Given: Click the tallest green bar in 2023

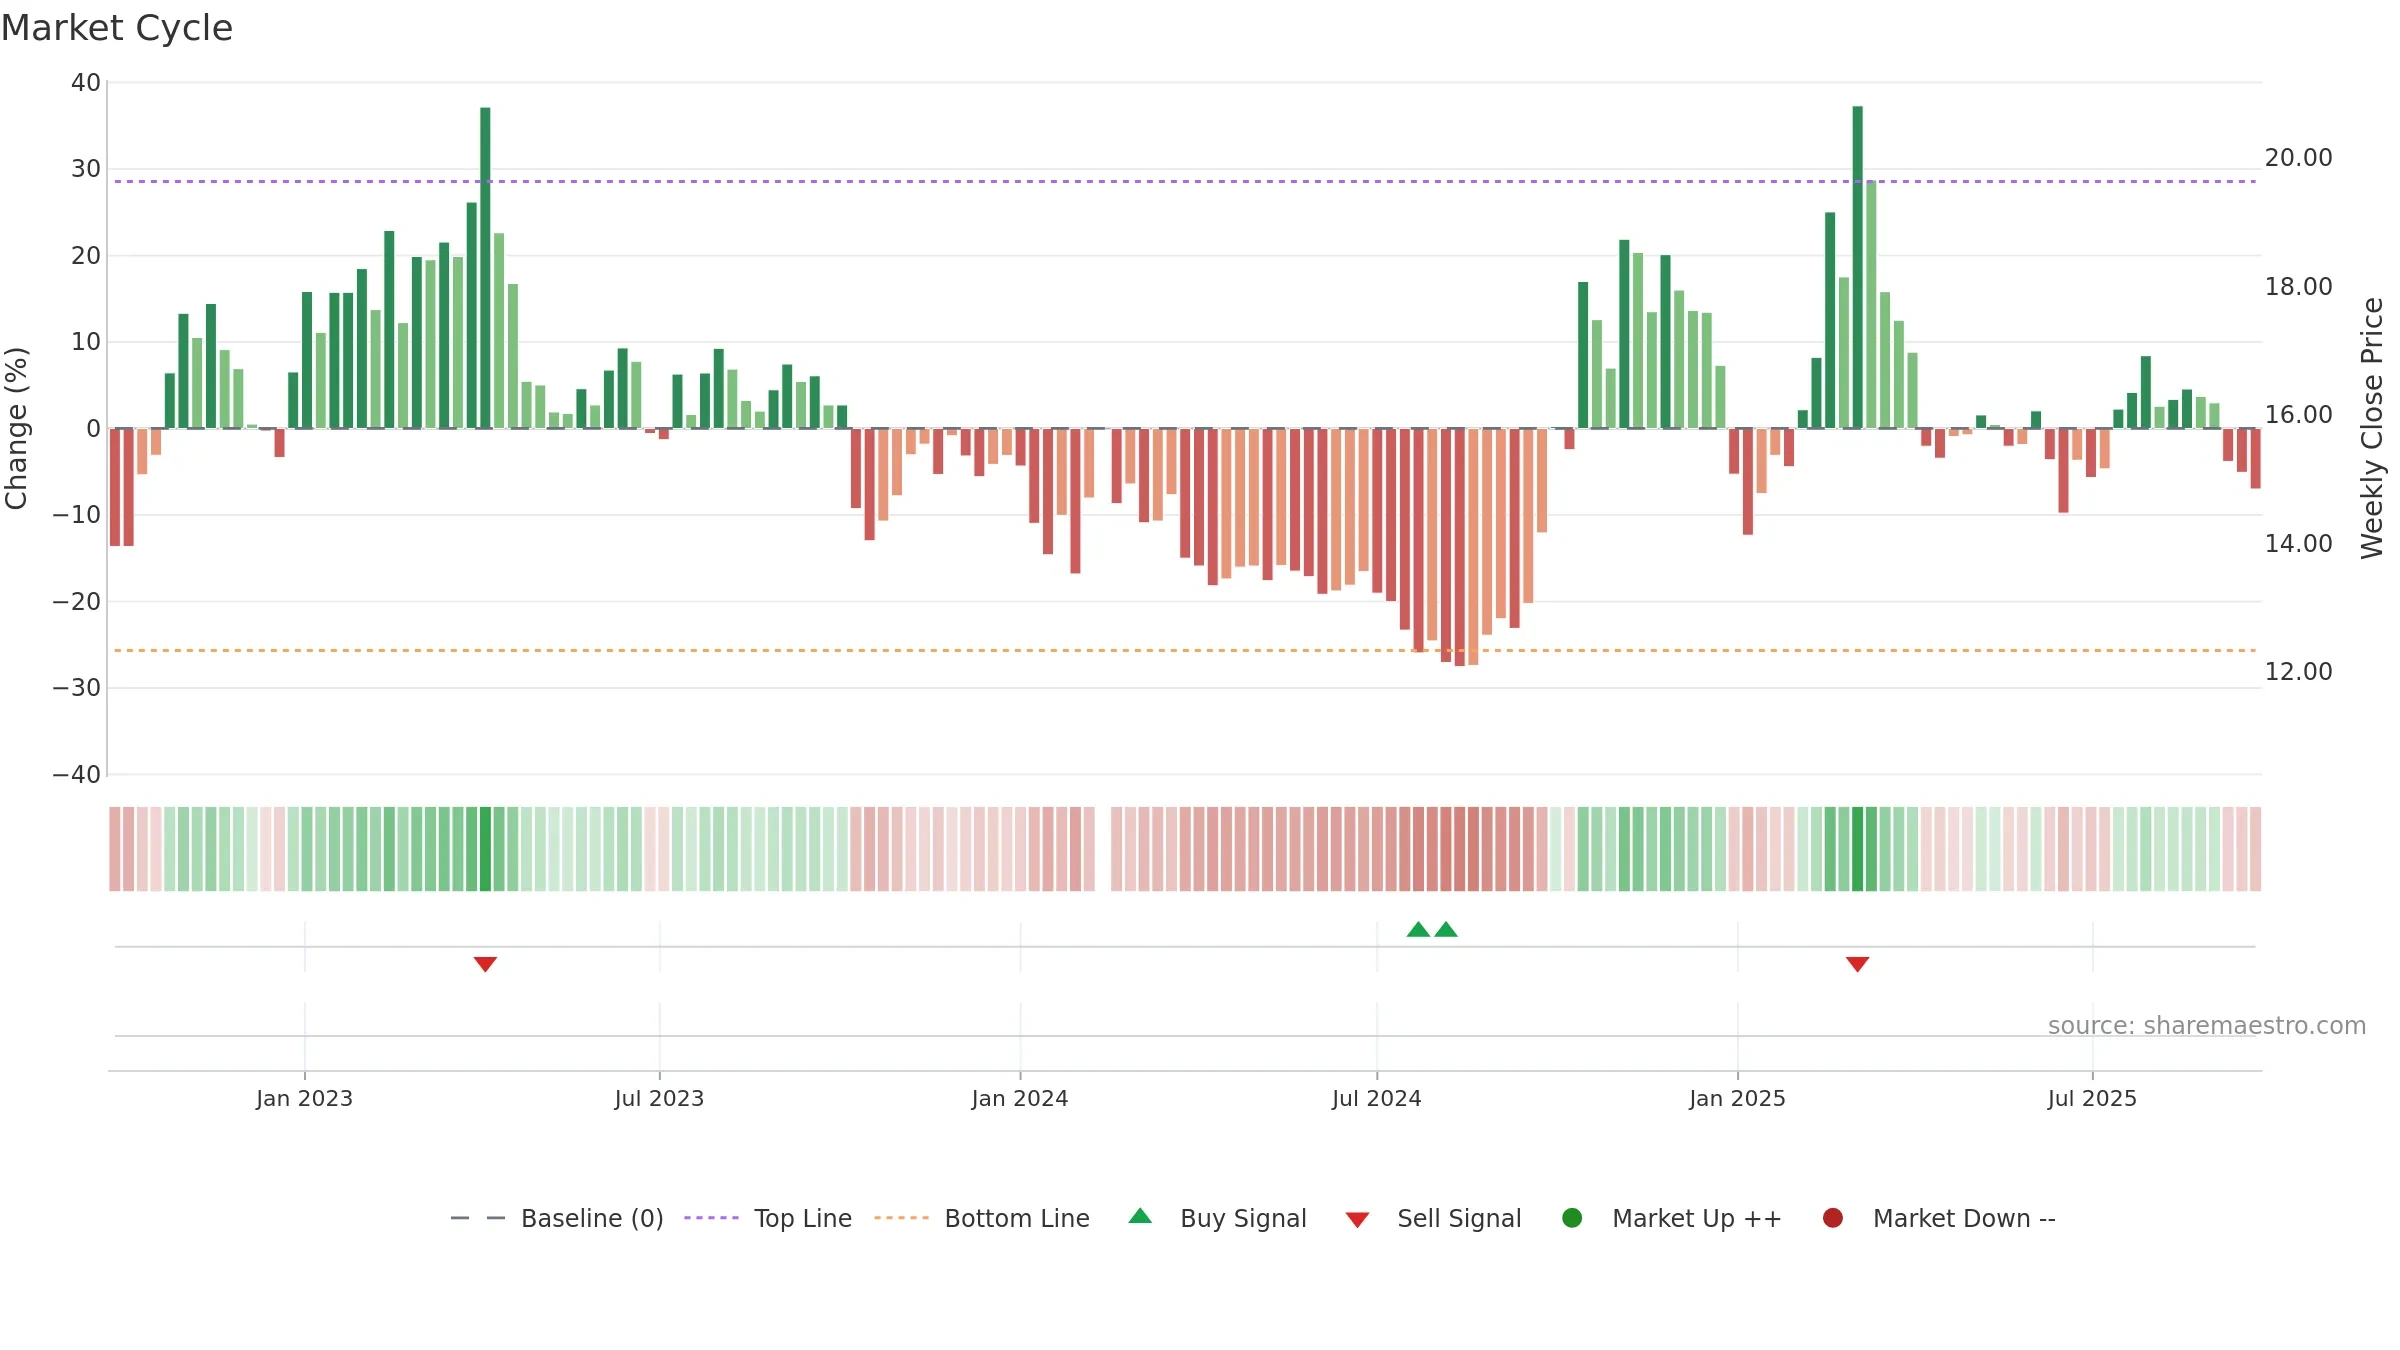Looking at the screenshot, I should point(485,268).
